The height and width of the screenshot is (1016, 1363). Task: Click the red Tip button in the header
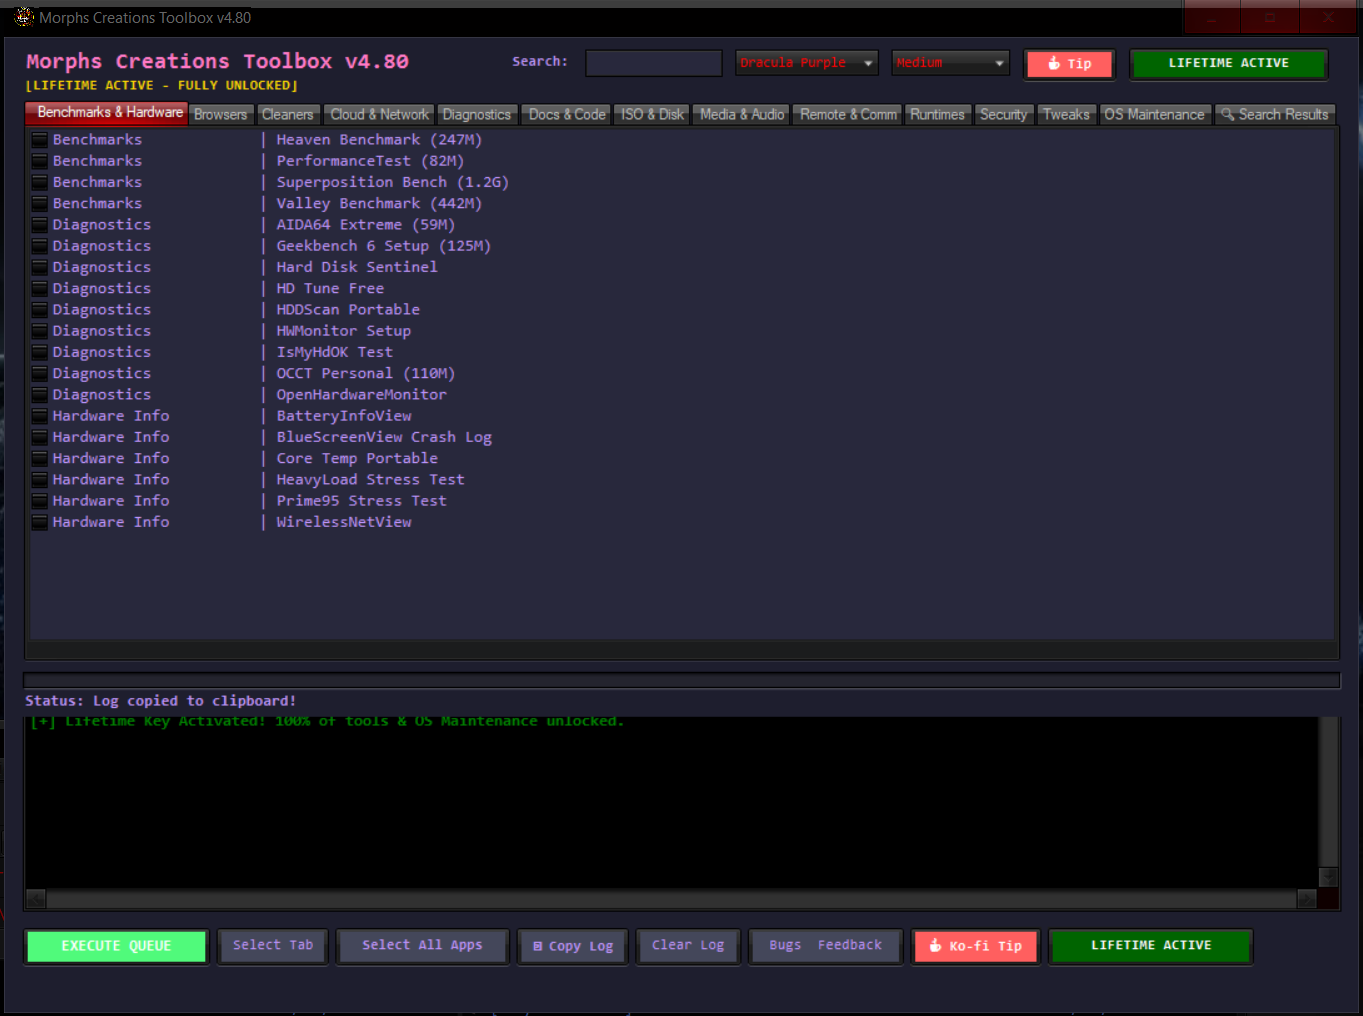1069,64
